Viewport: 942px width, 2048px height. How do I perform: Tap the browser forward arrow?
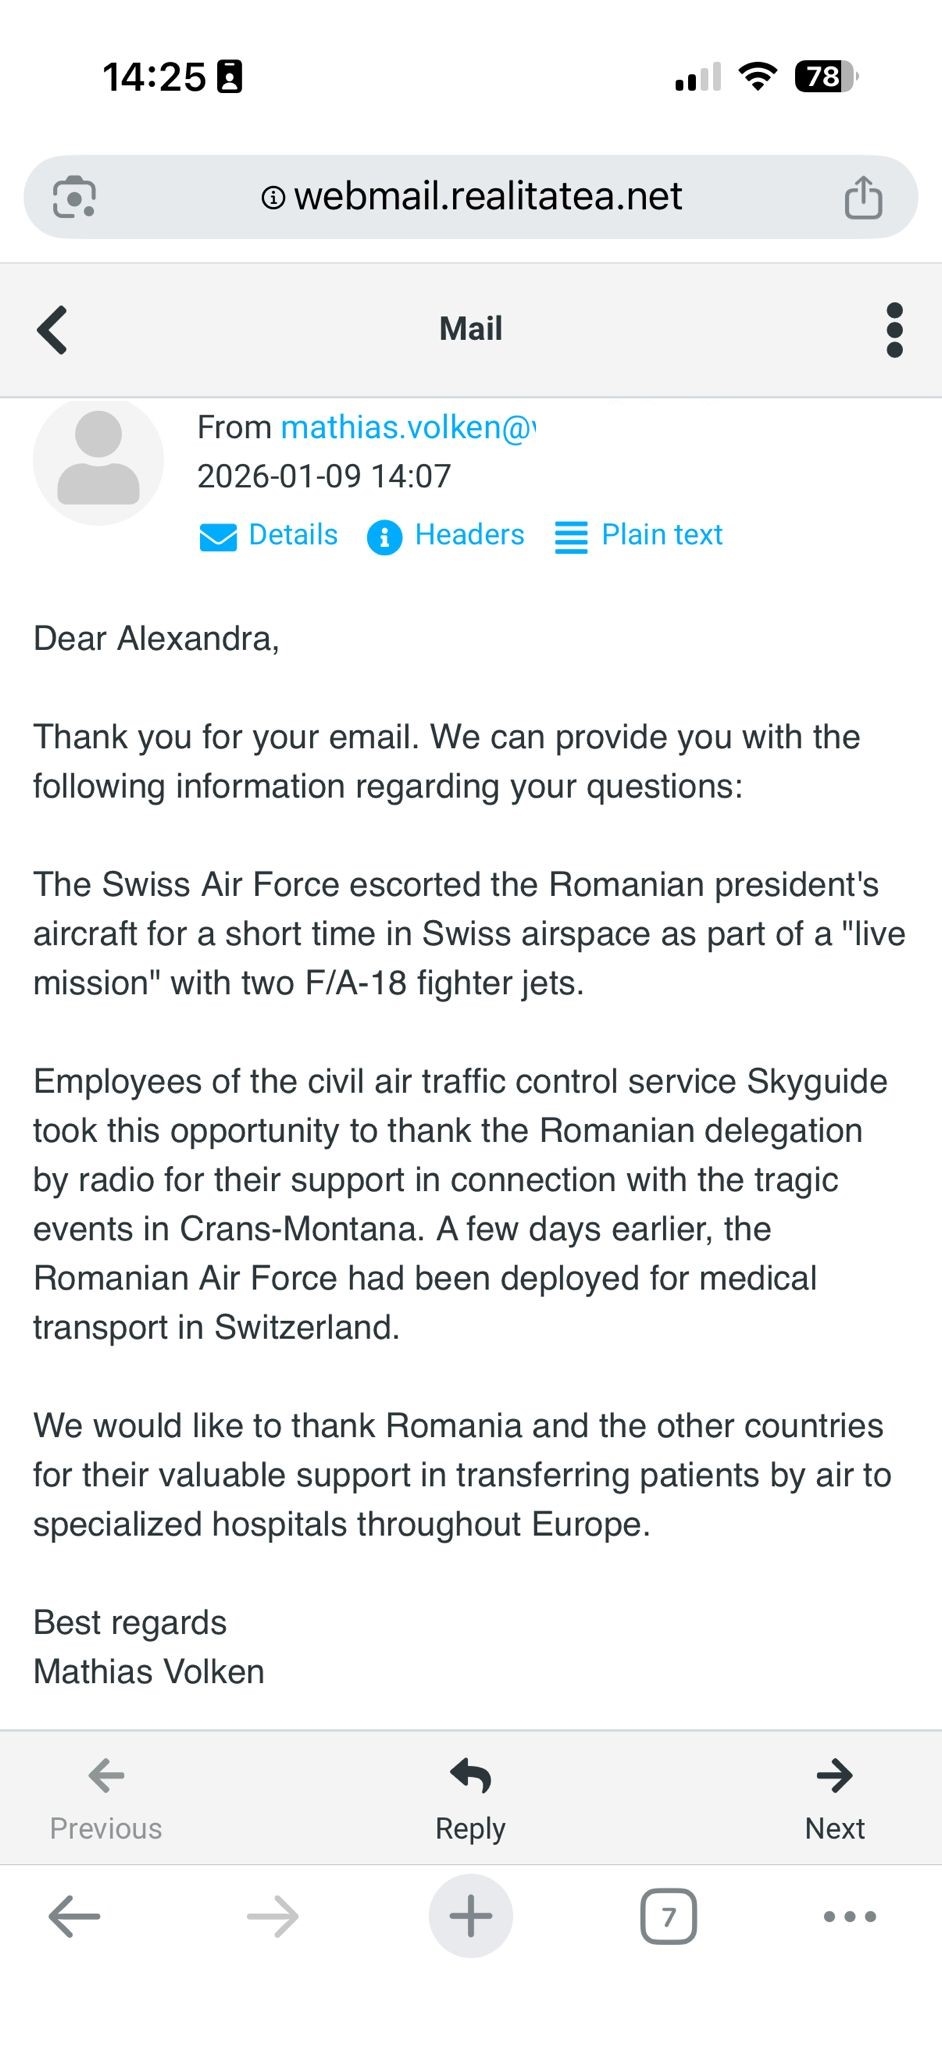(272, 1916)
